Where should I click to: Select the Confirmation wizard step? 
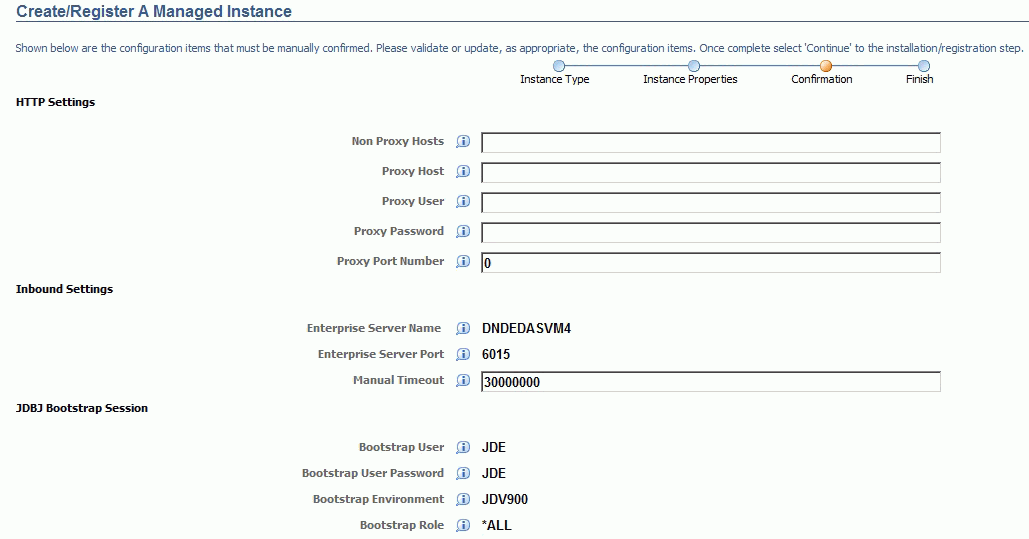(x=826, y=66)
